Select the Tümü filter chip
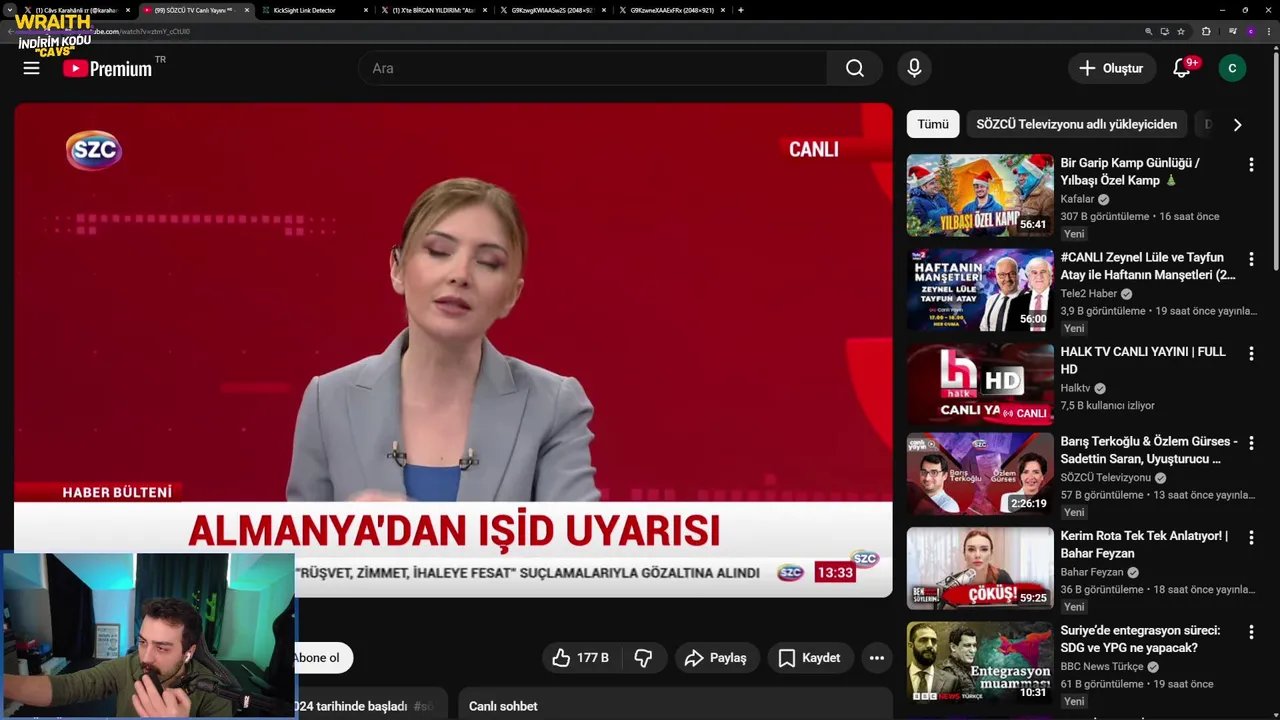The image size is (1280, 720). click(932, 124)
